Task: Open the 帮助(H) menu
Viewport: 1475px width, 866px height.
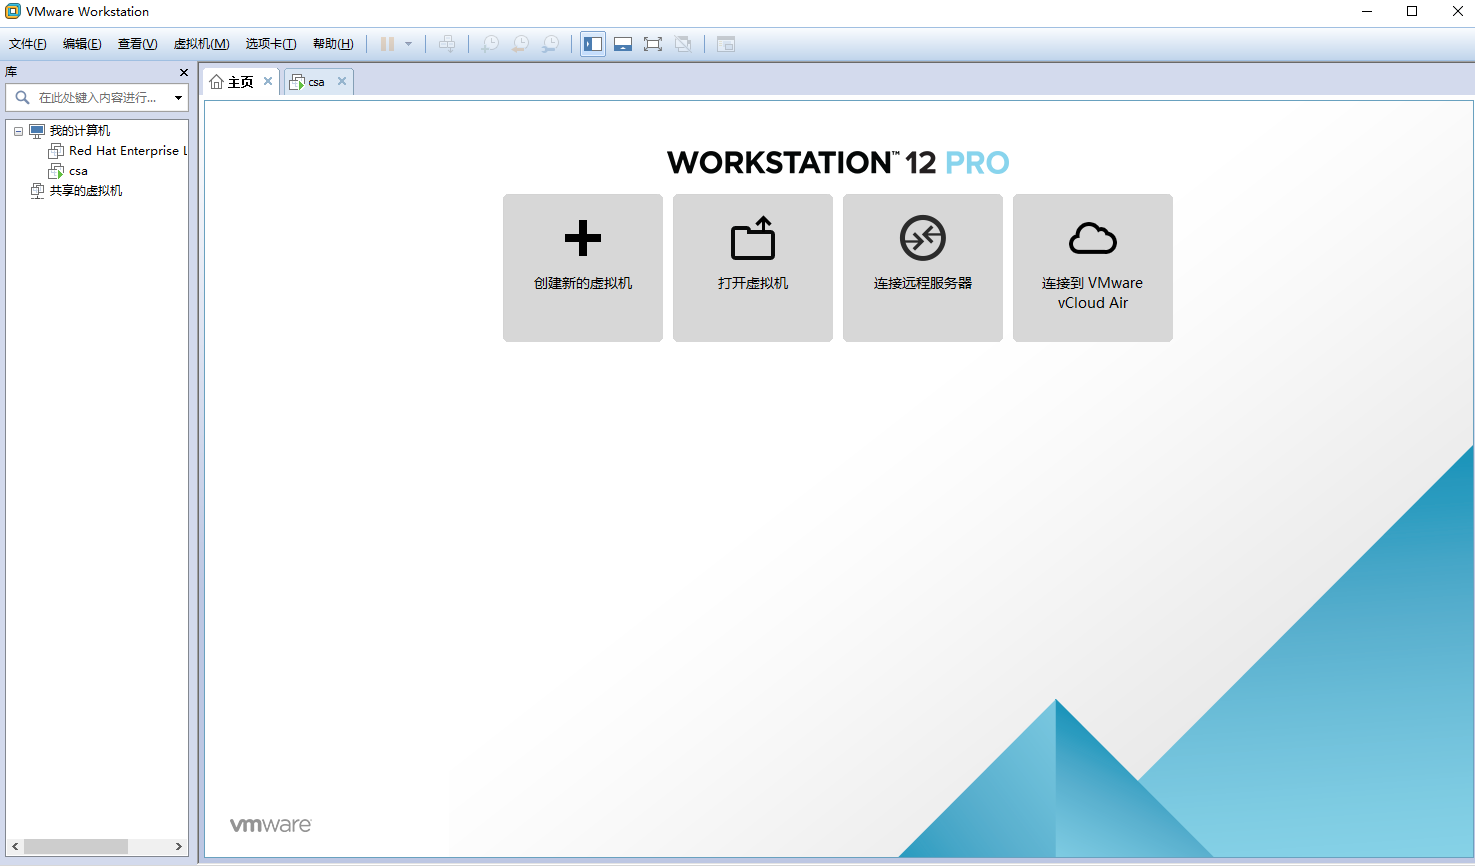Action: pyautogui.click(x=333, y=44)
